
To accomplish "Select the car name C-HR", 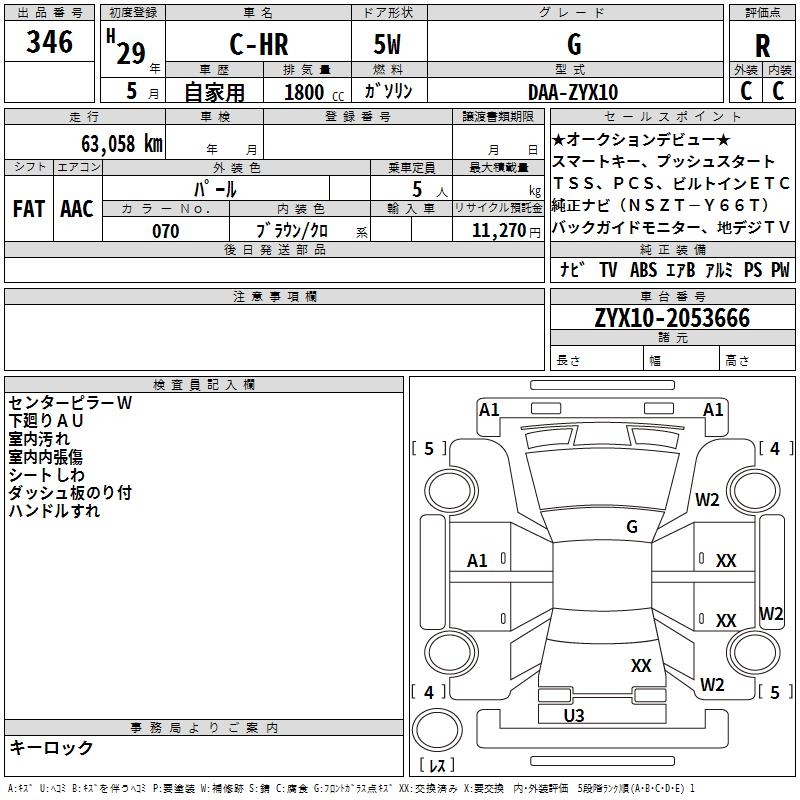I will pos(259,44).
